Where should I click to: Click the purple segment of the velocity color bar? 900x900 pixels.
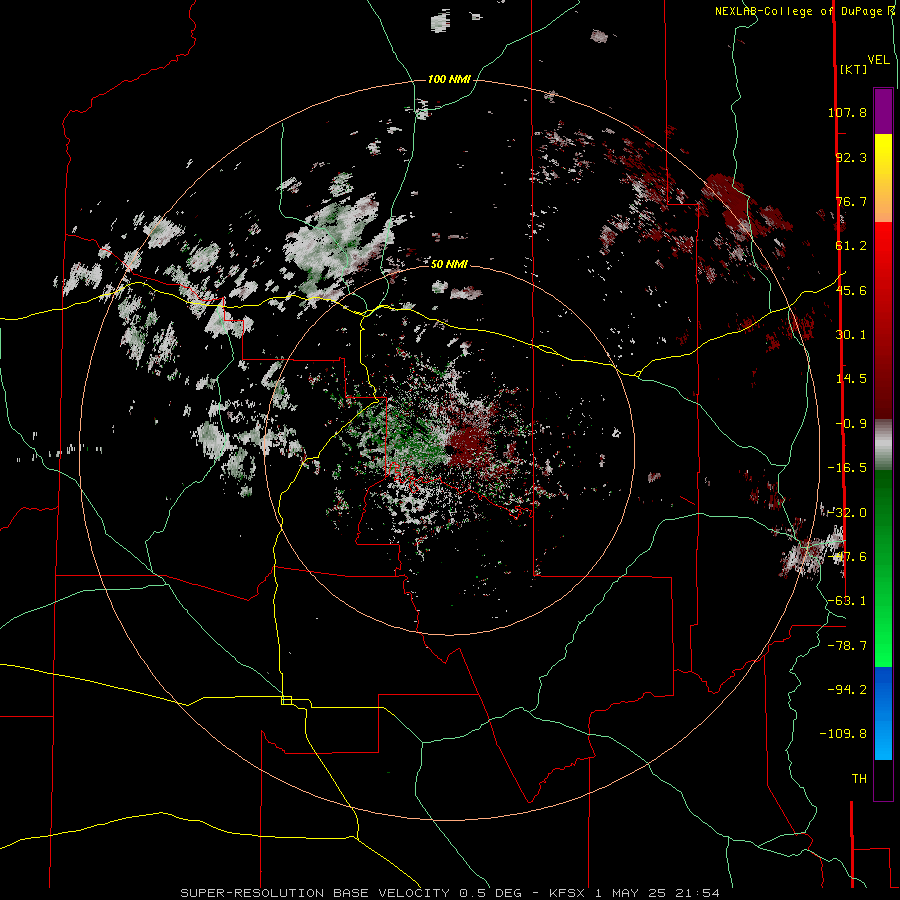883,112
